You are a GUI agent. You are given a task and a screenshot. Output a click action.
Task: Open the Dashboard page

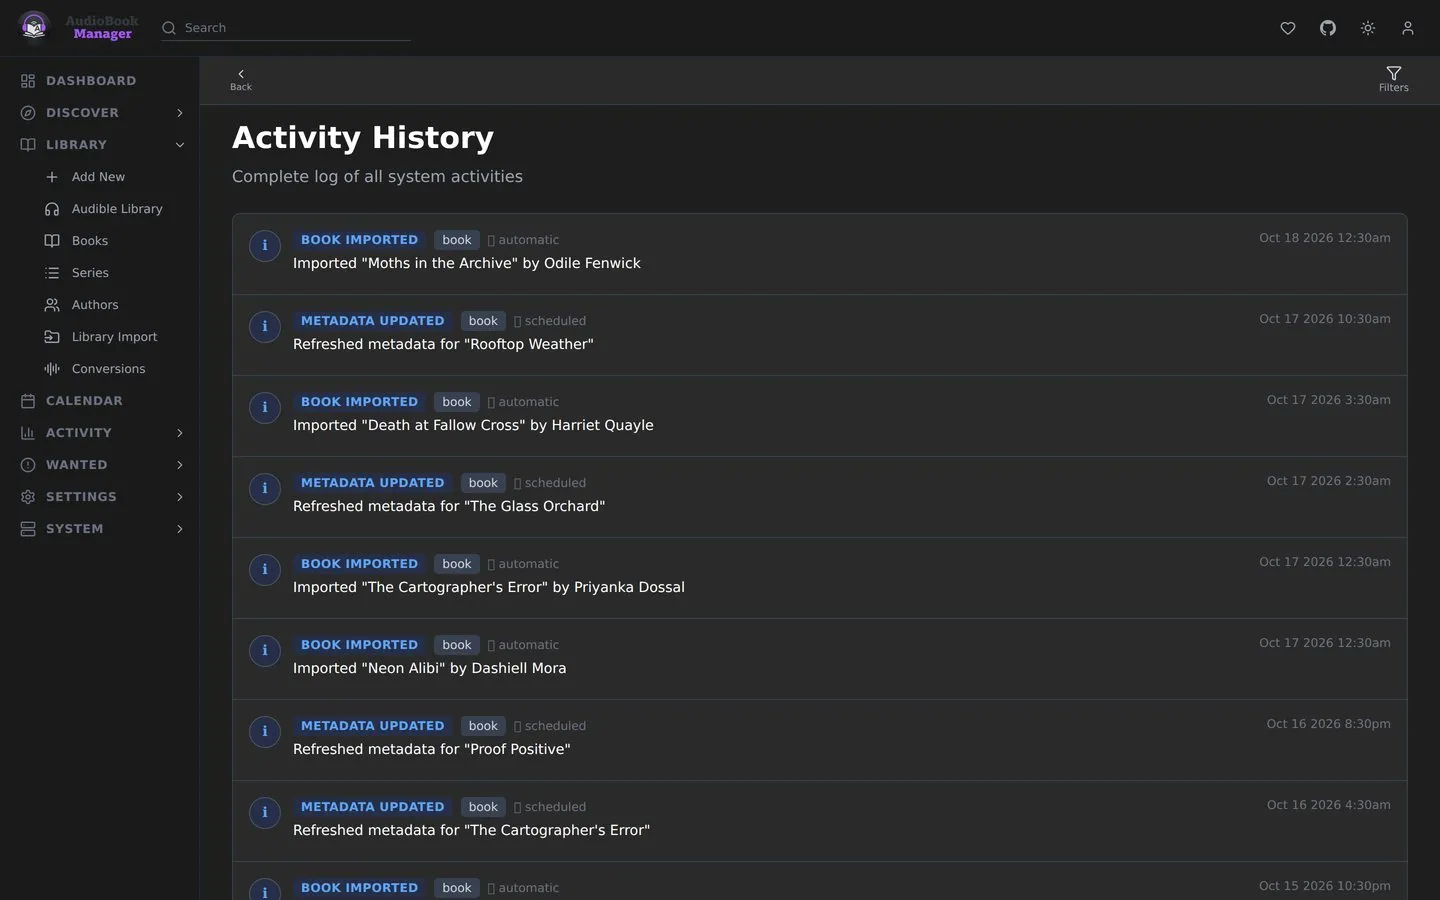91,81
